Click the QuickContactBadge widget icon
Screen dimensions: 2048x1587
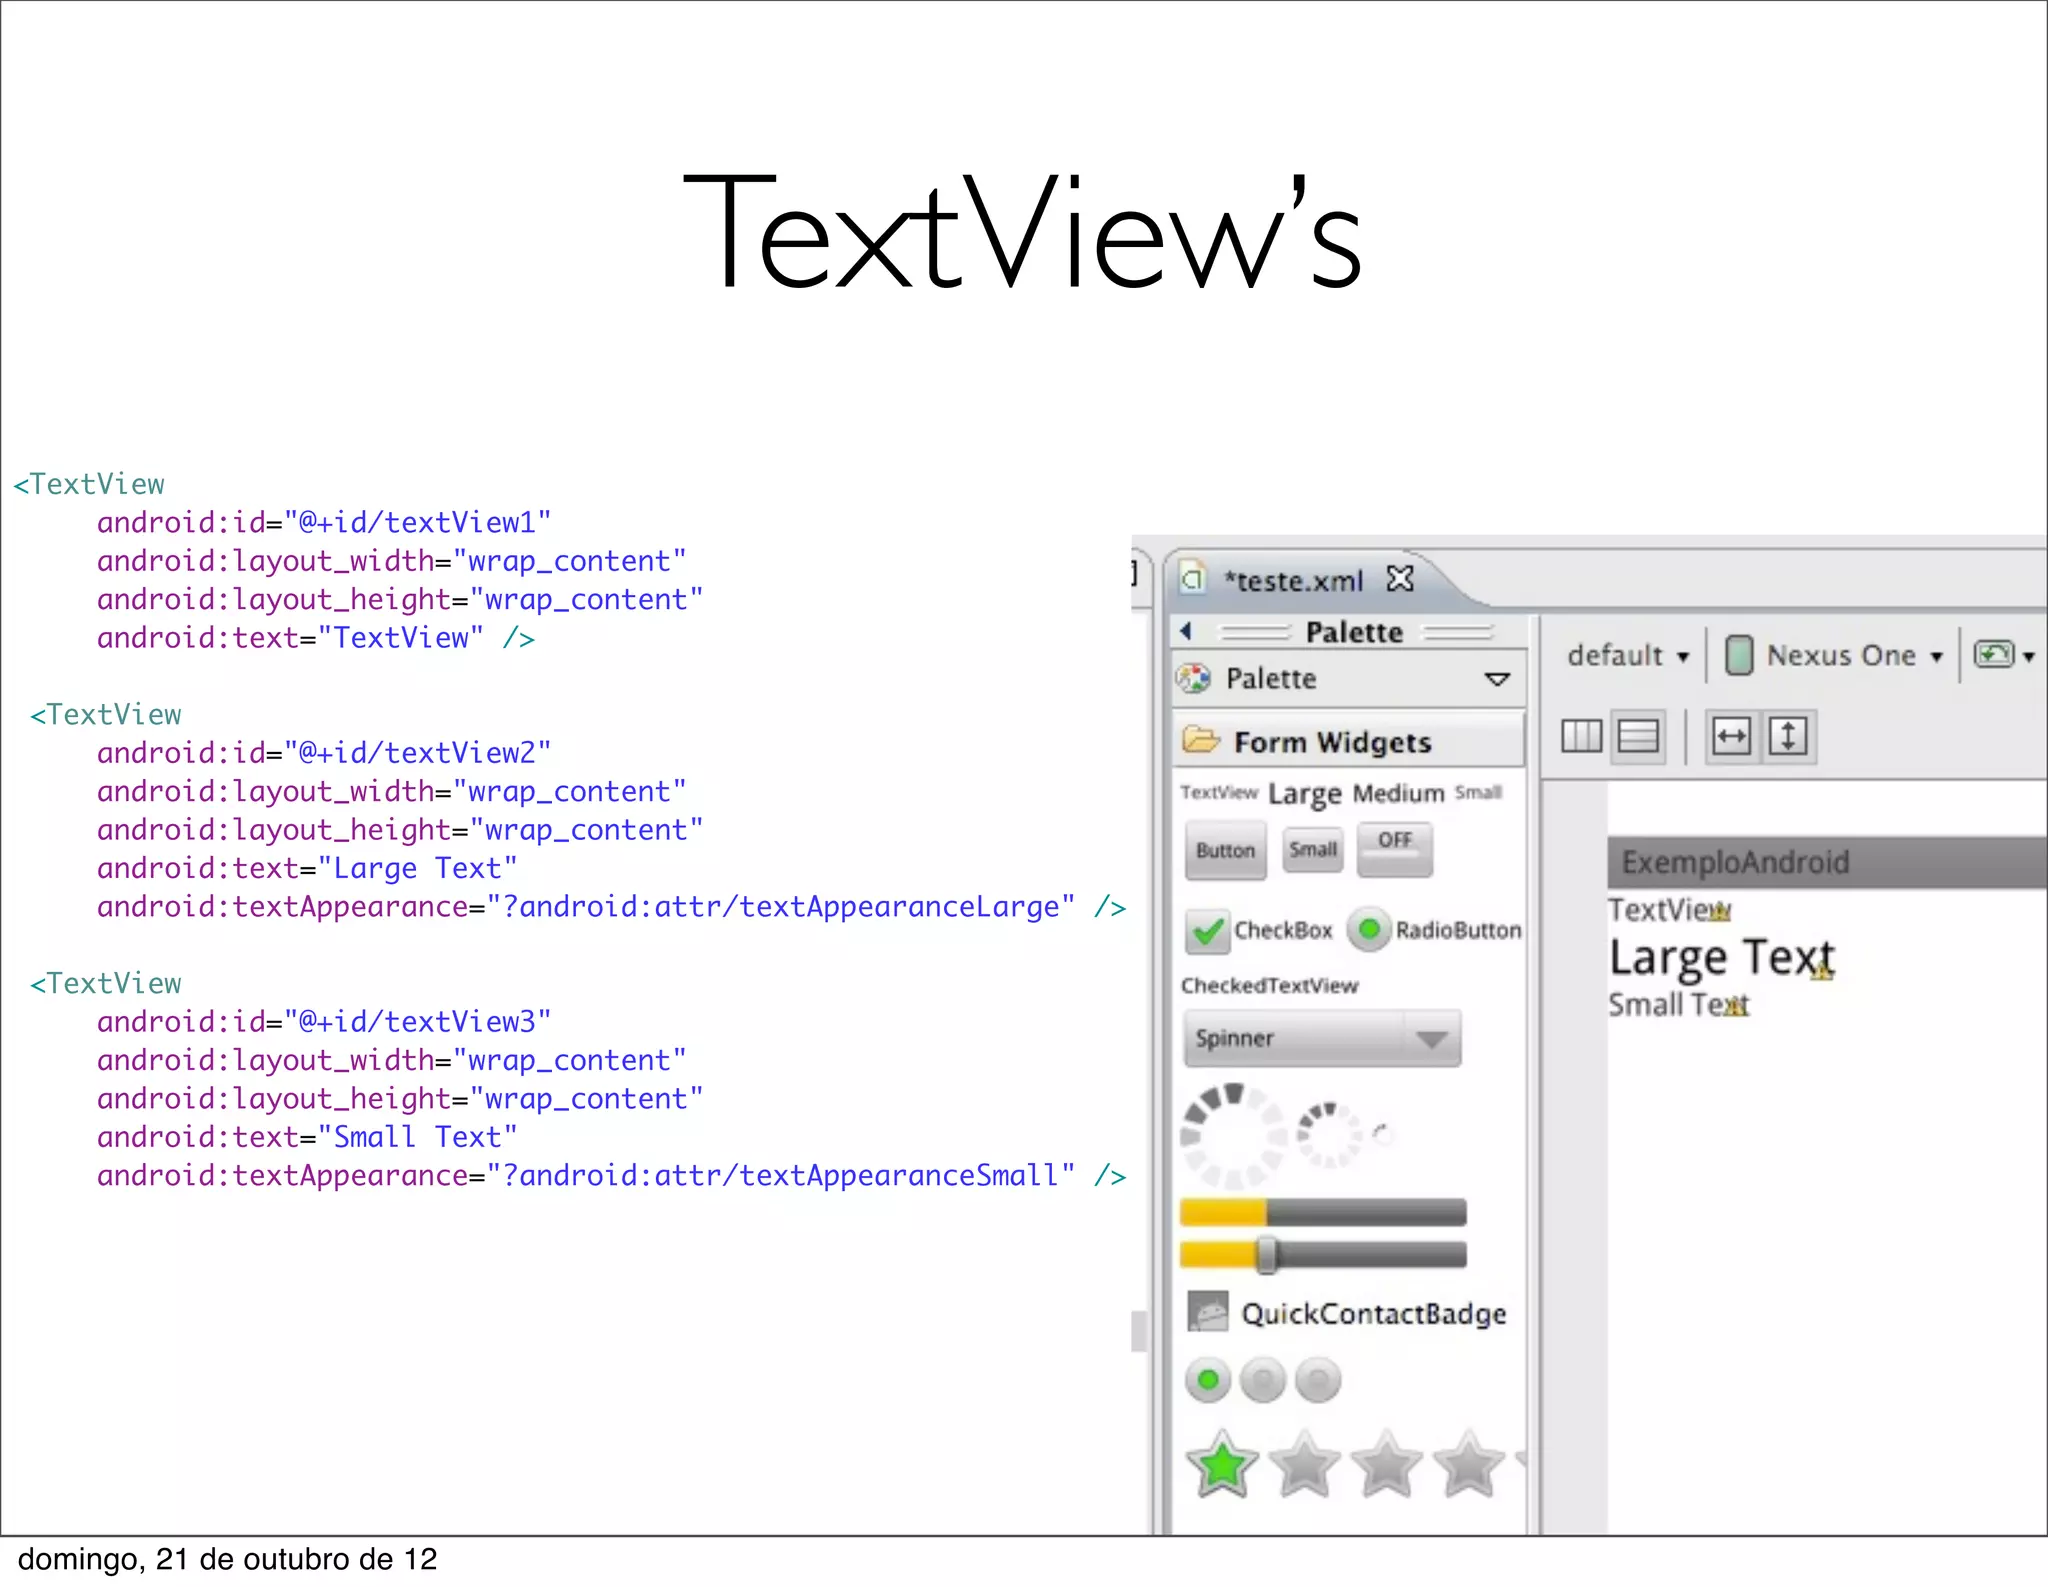(1208, 1312)
